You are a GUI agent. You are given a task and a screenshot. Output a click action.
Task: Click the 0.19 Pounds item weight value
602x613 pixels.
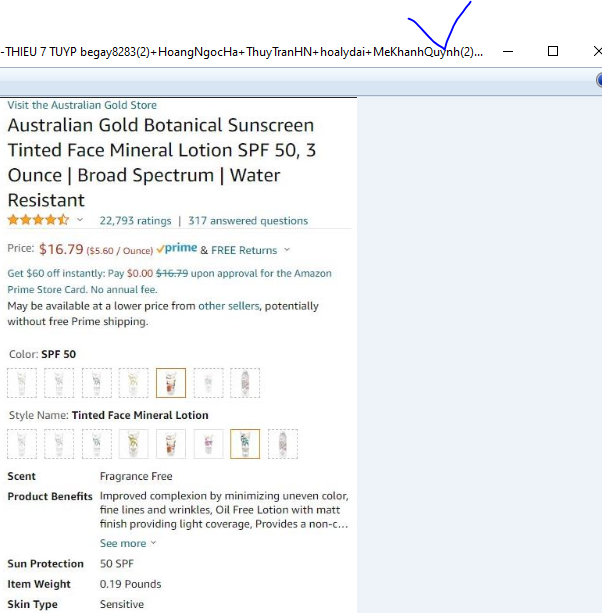[x=131, y=584]
